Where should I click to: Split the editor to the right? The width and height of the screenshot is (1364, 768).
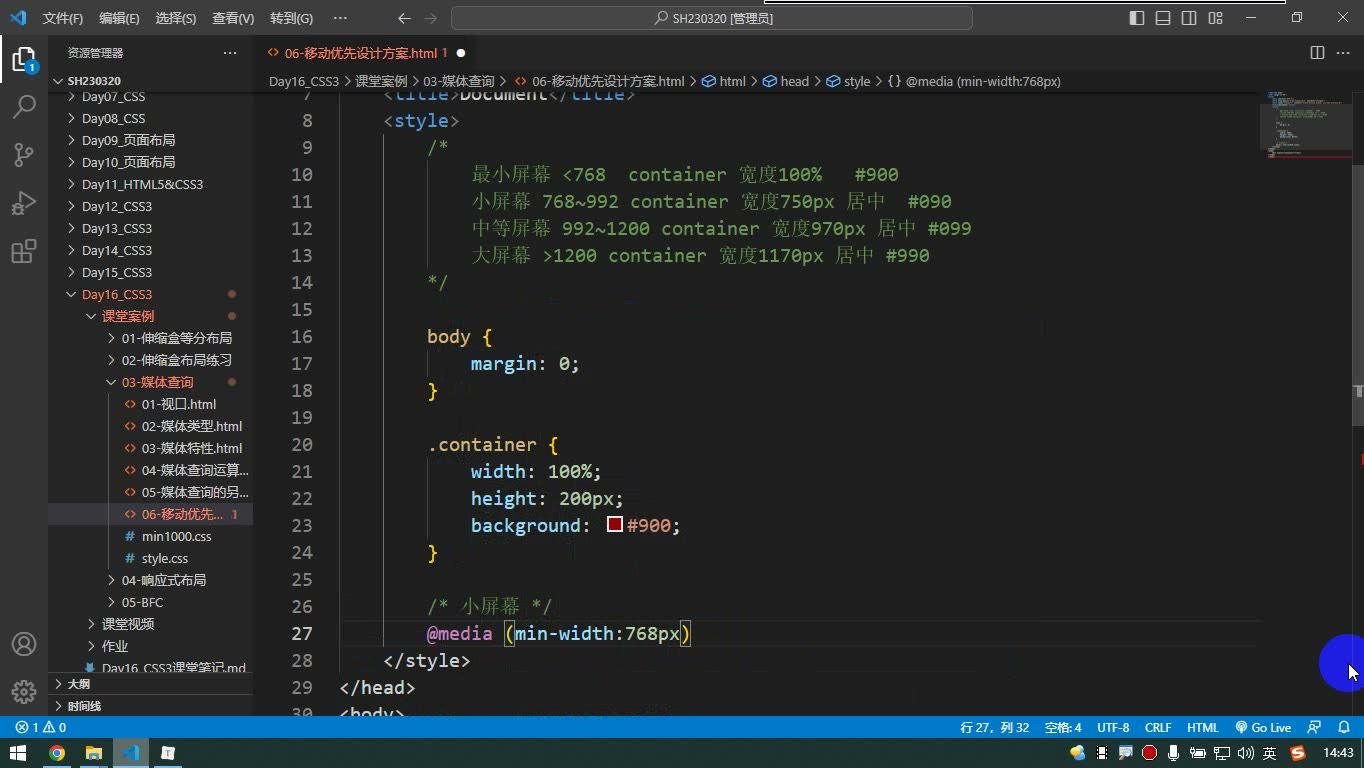click(1317, 53)
